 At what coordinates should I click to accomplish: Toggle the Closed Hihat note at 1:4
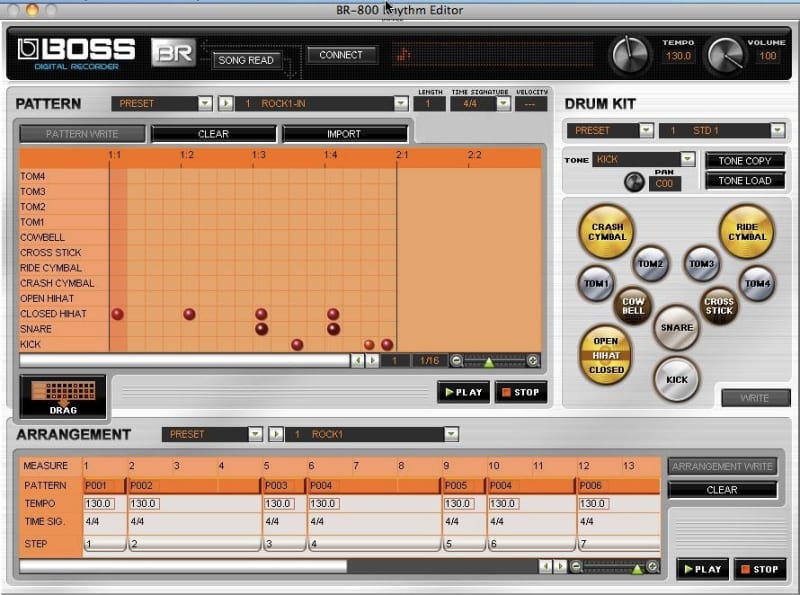click(333, 314)
